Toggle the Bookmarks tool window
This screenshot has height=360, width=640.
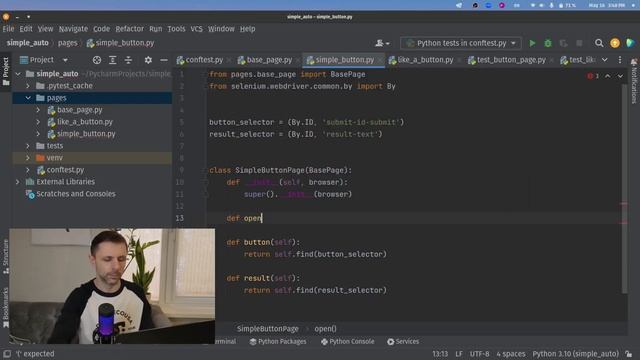tap(6, 308)
